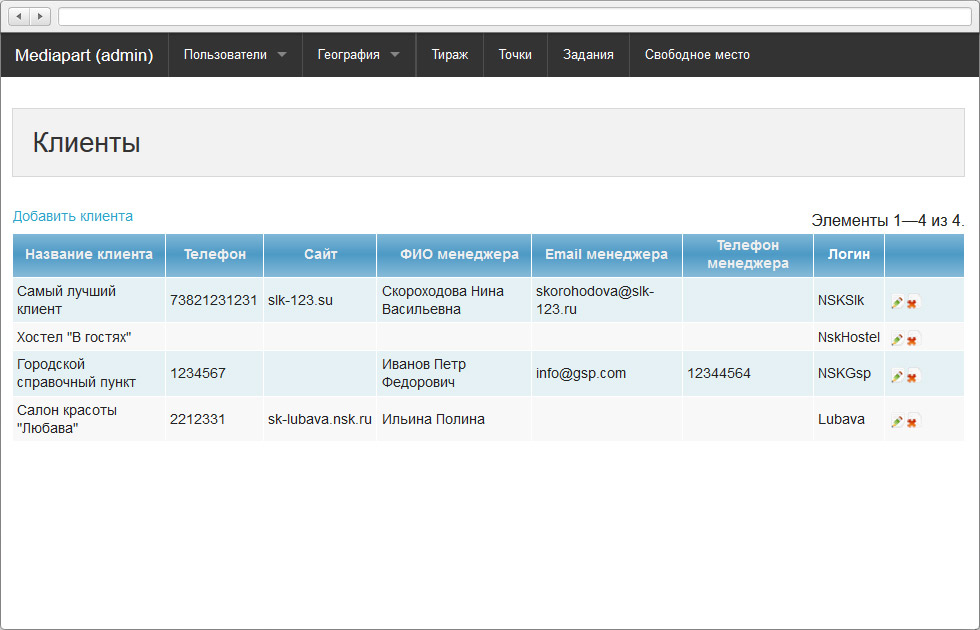Sort by the Email менеджера column header
980x630 pixels.
coord(606,254)
